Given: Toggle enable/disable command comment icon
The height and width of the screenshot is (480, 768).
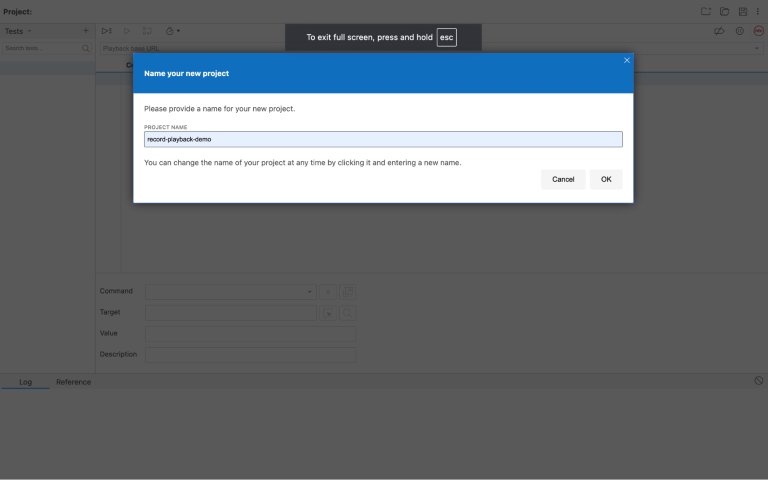Looking at the screenshot, I should [x=328, y=291].
